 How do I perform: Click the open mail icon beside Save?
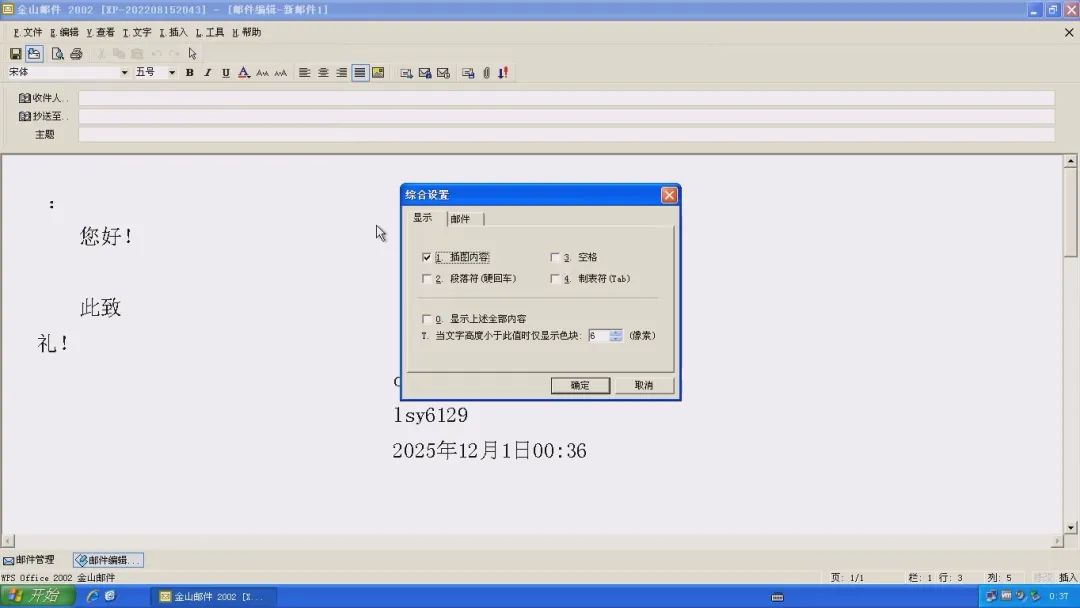[34, 54]
